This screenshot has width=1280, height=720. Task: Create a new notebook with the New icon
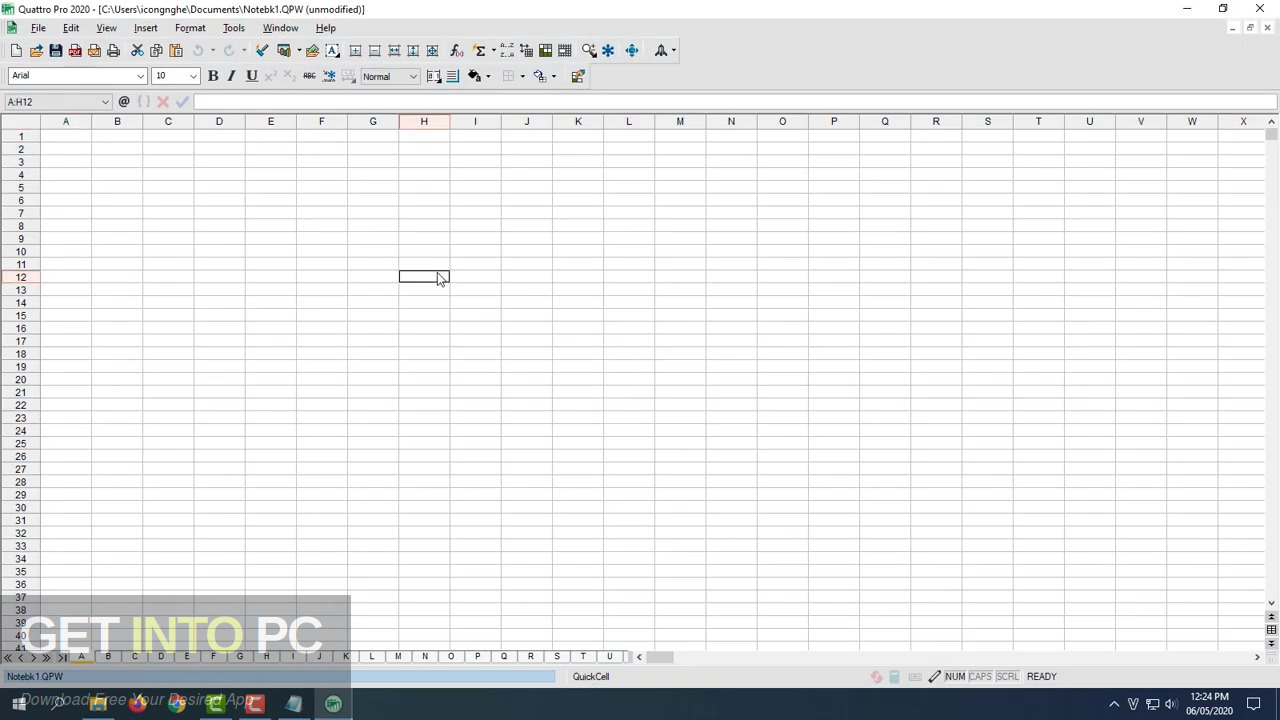coord(16,51)
